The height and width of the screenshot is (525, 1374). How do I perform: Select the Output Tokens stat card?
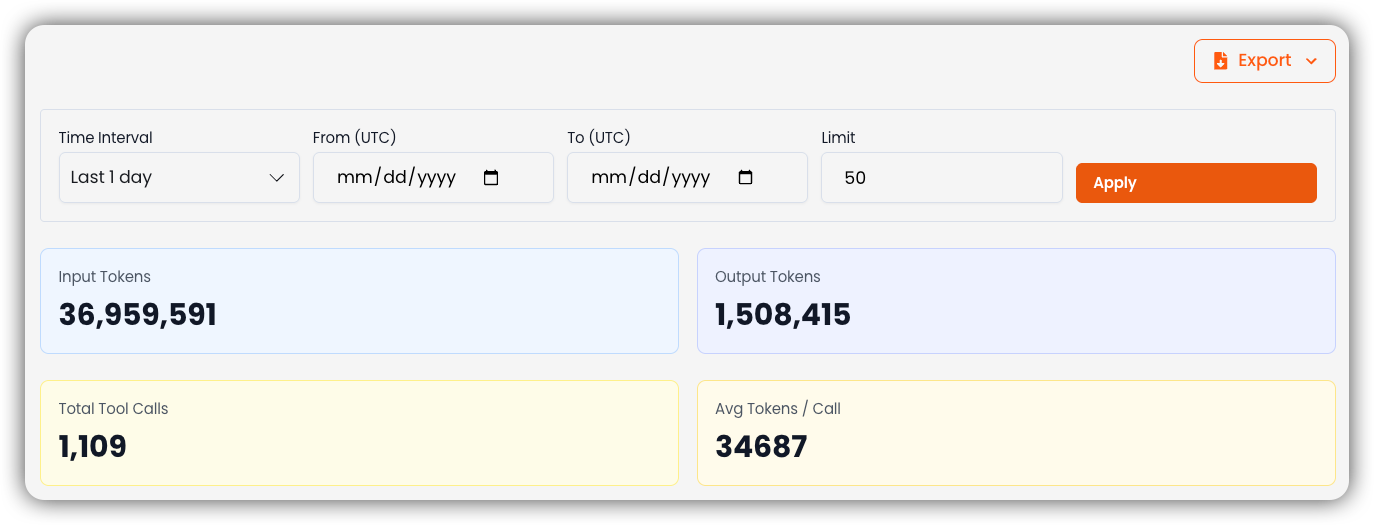click(1016, 301)
